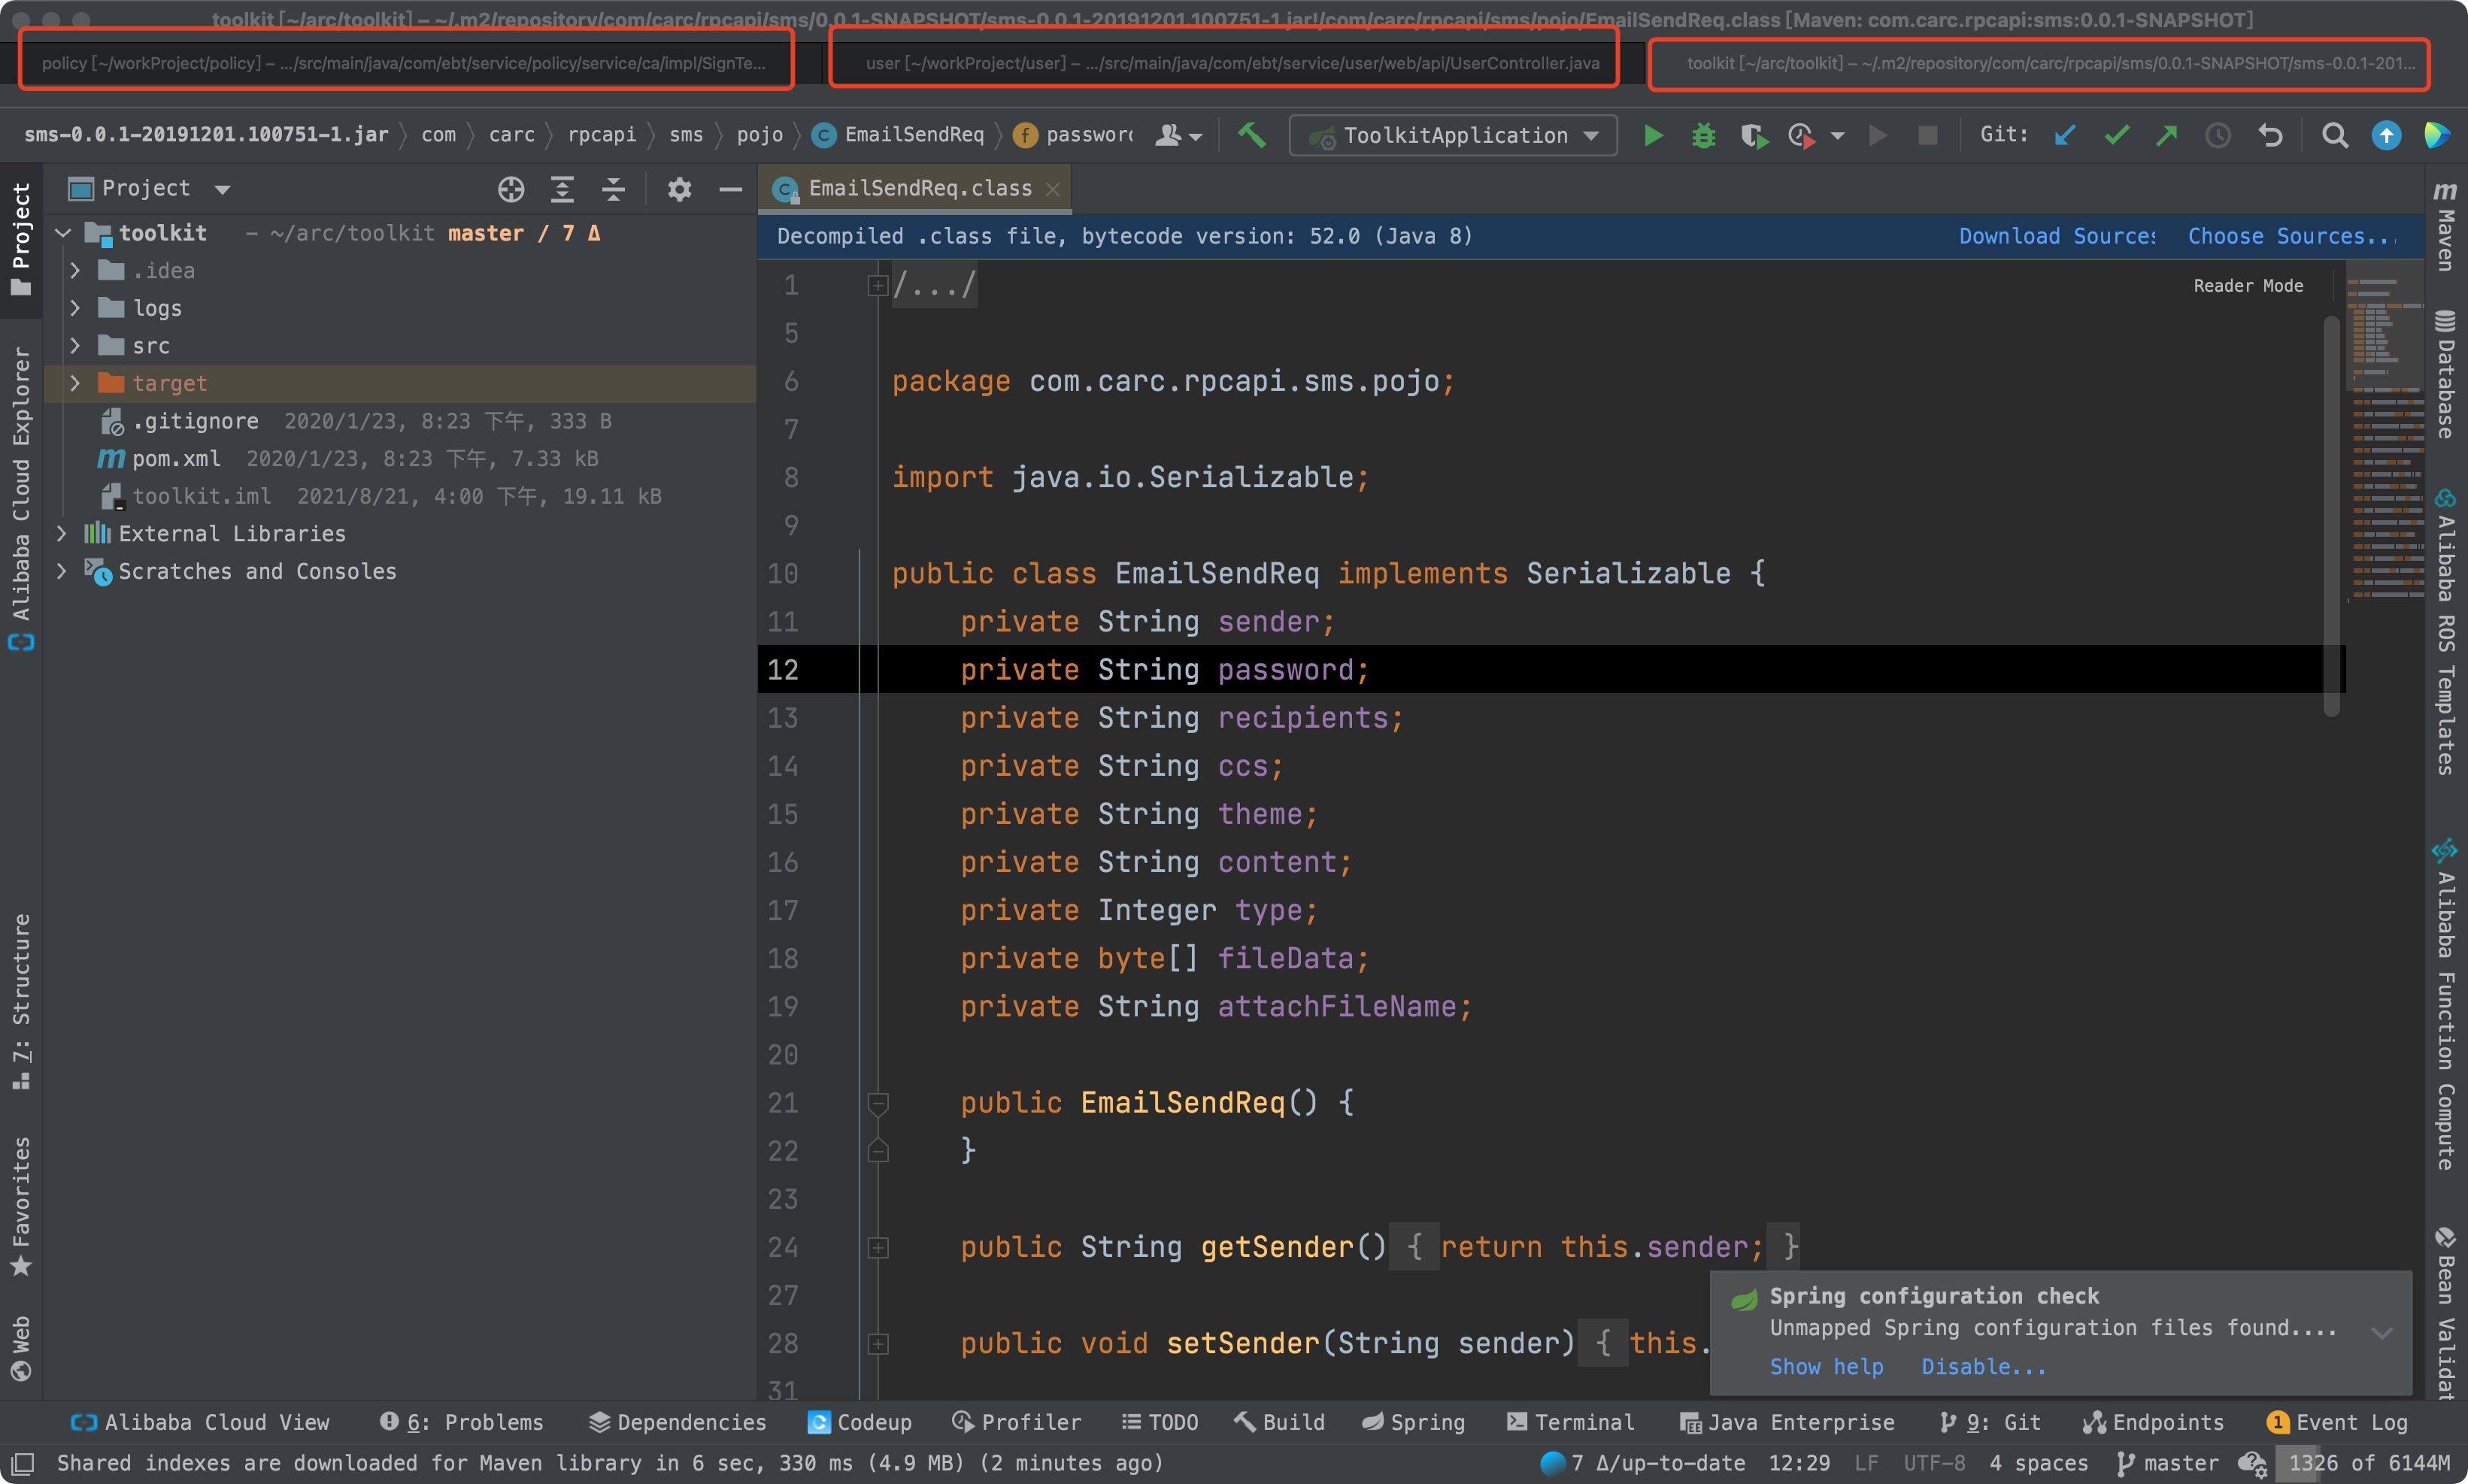Click locate file crosshair in Project panel

[511, 189]
